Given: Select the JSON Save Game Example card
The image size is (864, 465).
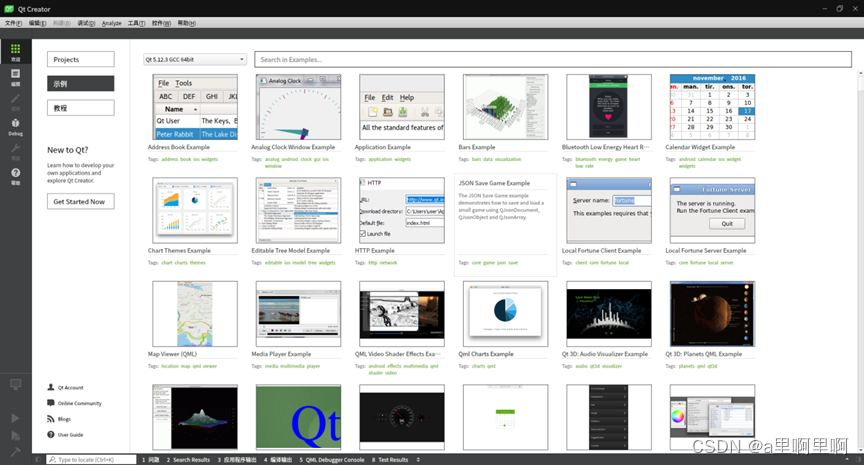Looking at the screenshot, I should [x=505, y=225].
